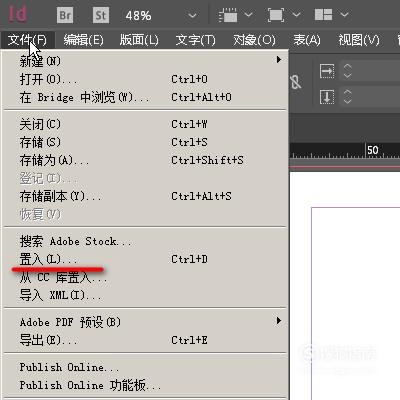
Task: Click the constrain proportions chain-link icon
Action: [296, 82]
